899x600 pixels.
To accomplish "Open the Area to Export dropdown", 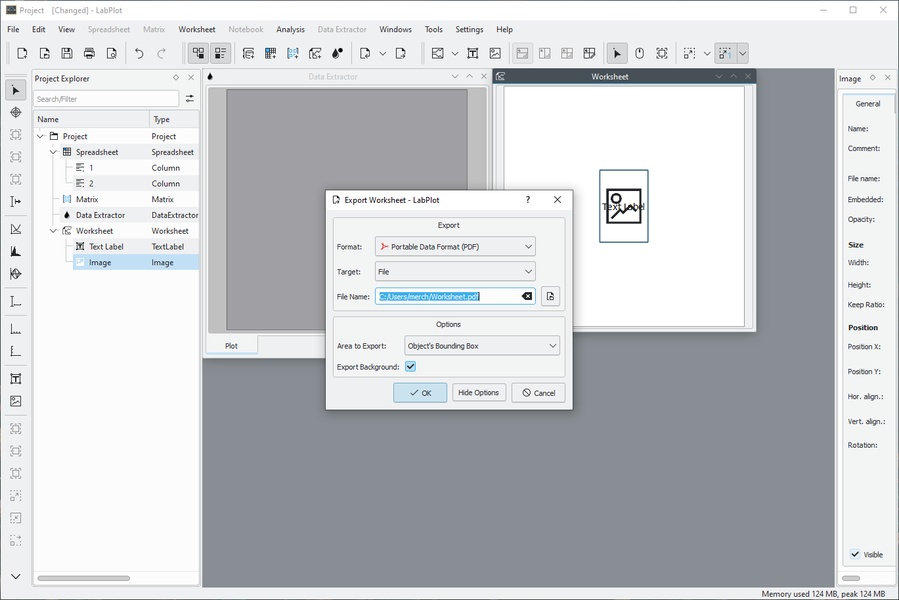I will 482,346.
